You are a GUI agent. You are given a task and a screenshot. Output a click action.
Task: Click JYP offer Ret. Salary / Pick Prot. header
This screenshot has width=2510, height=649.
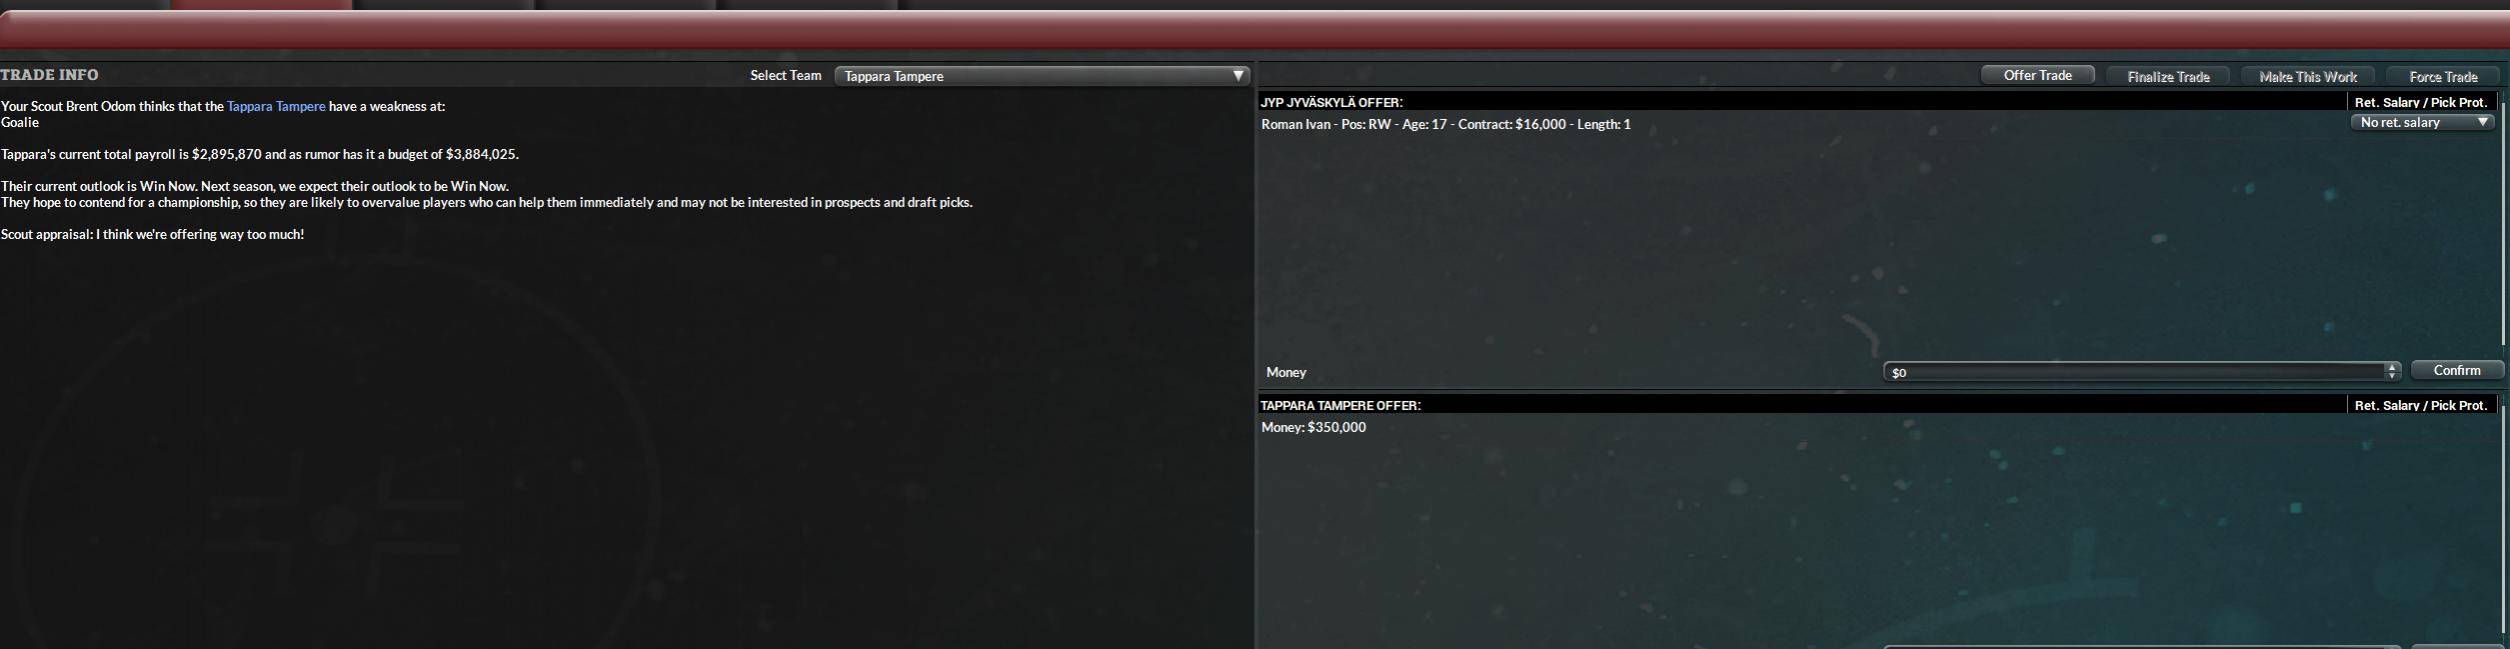[x=2420, y=102]
